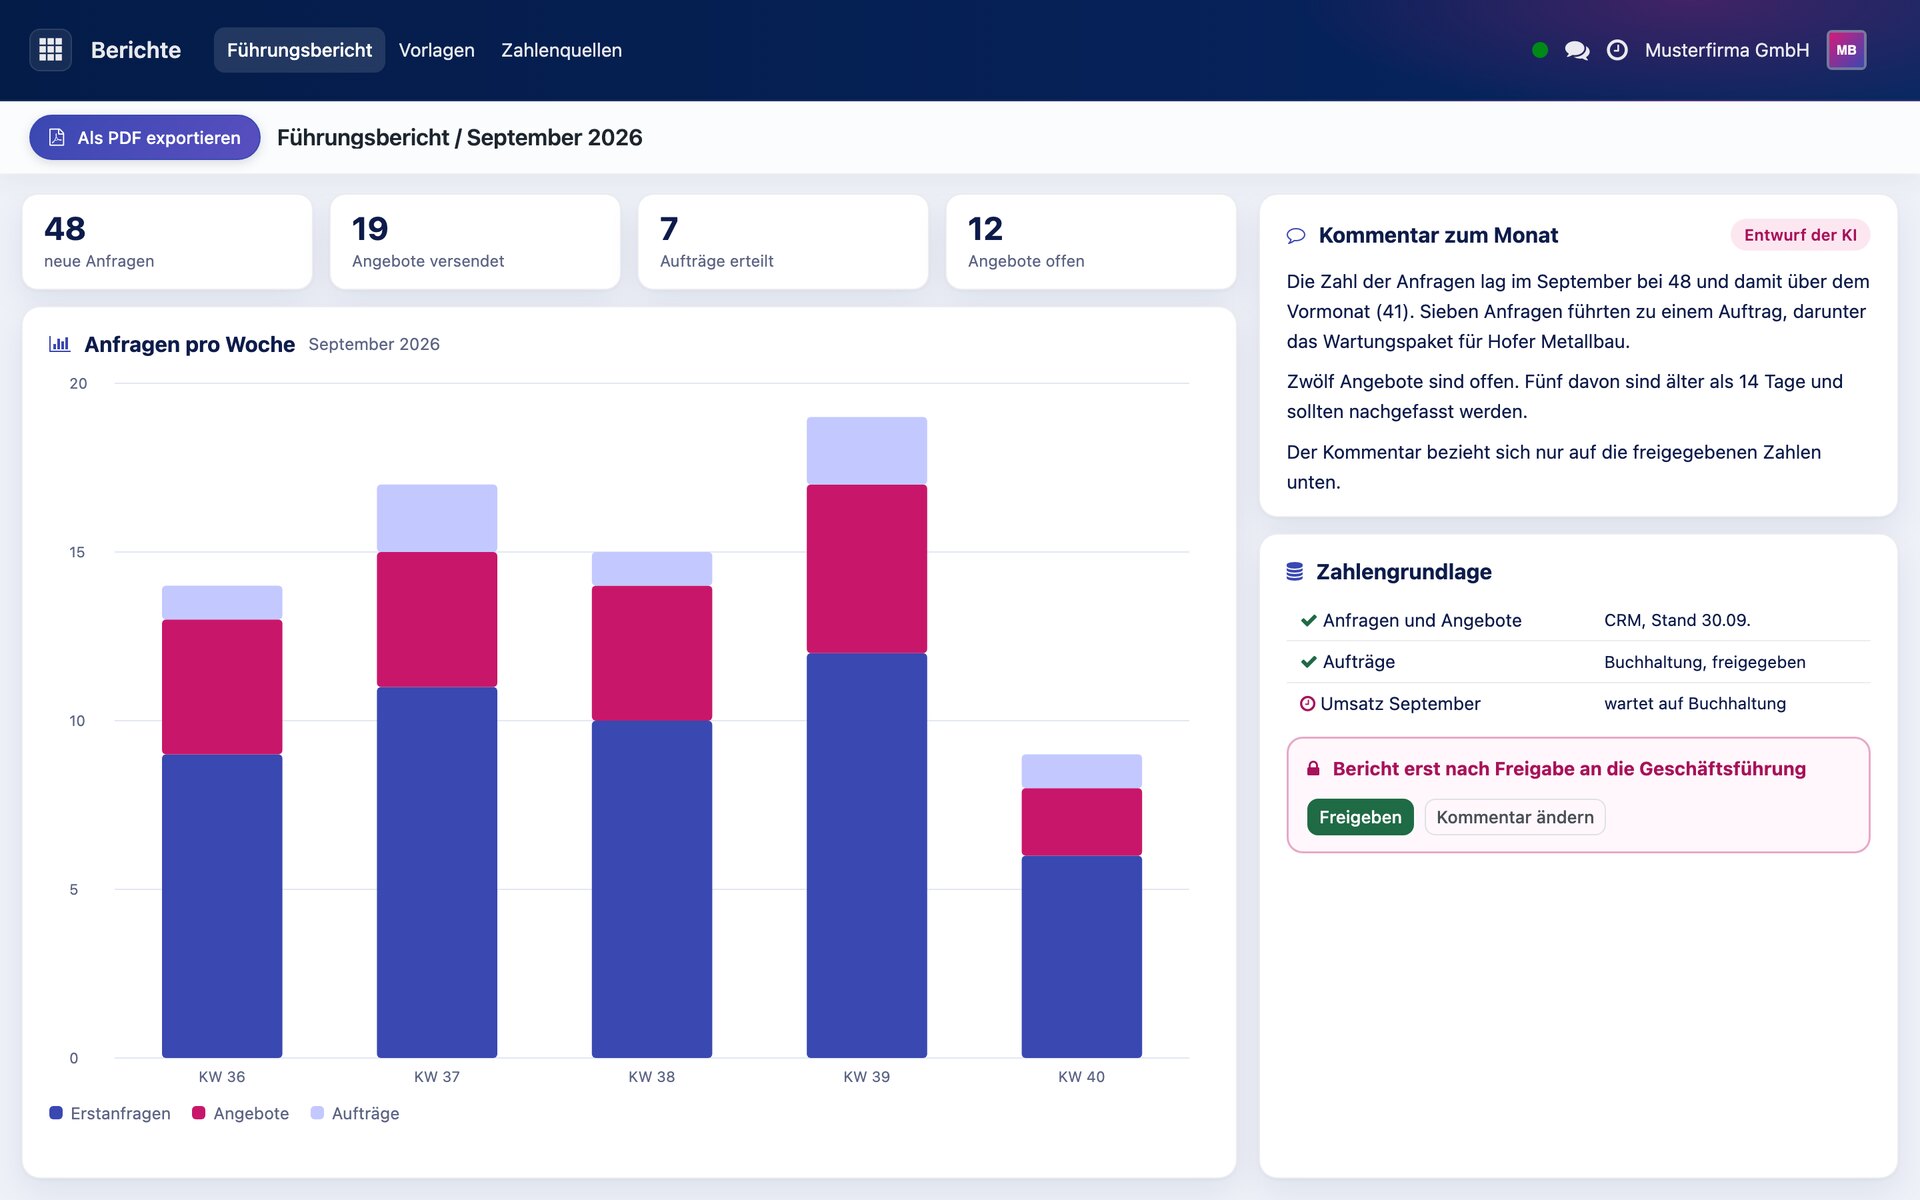Viewport: 1920px width, 1200px height.
Task: Click the KW 37 Aufträge bar segment
Action: pyautogui.click(x=437, y=518)
